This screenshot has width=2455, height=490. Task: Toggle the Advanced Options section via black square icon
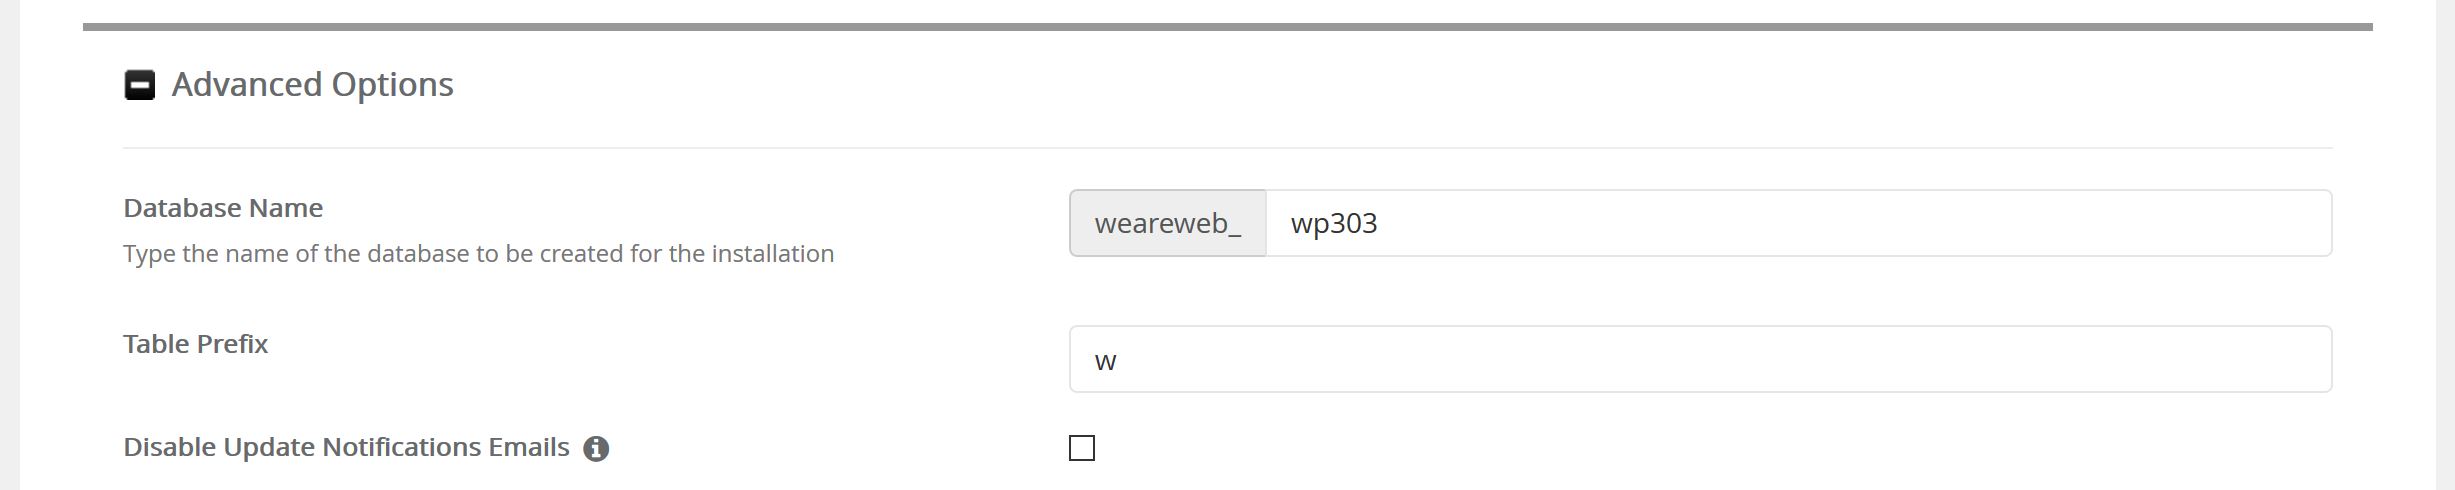click(139, 85)
